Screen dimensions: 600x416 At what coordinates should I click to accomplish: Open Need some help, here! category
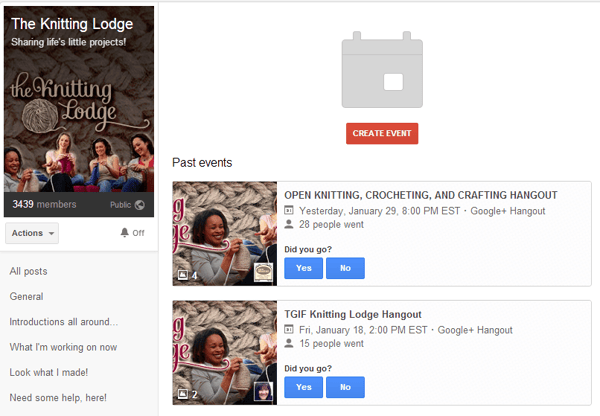57,398
